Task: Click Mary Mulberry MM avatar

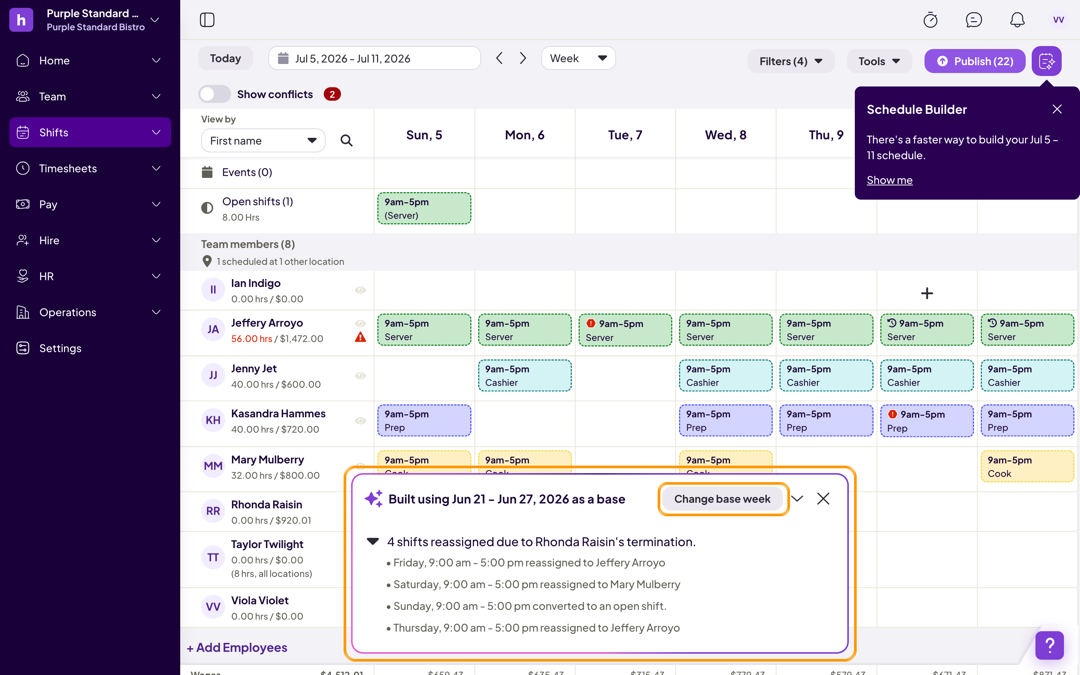Action: click(x=213, y=466)
